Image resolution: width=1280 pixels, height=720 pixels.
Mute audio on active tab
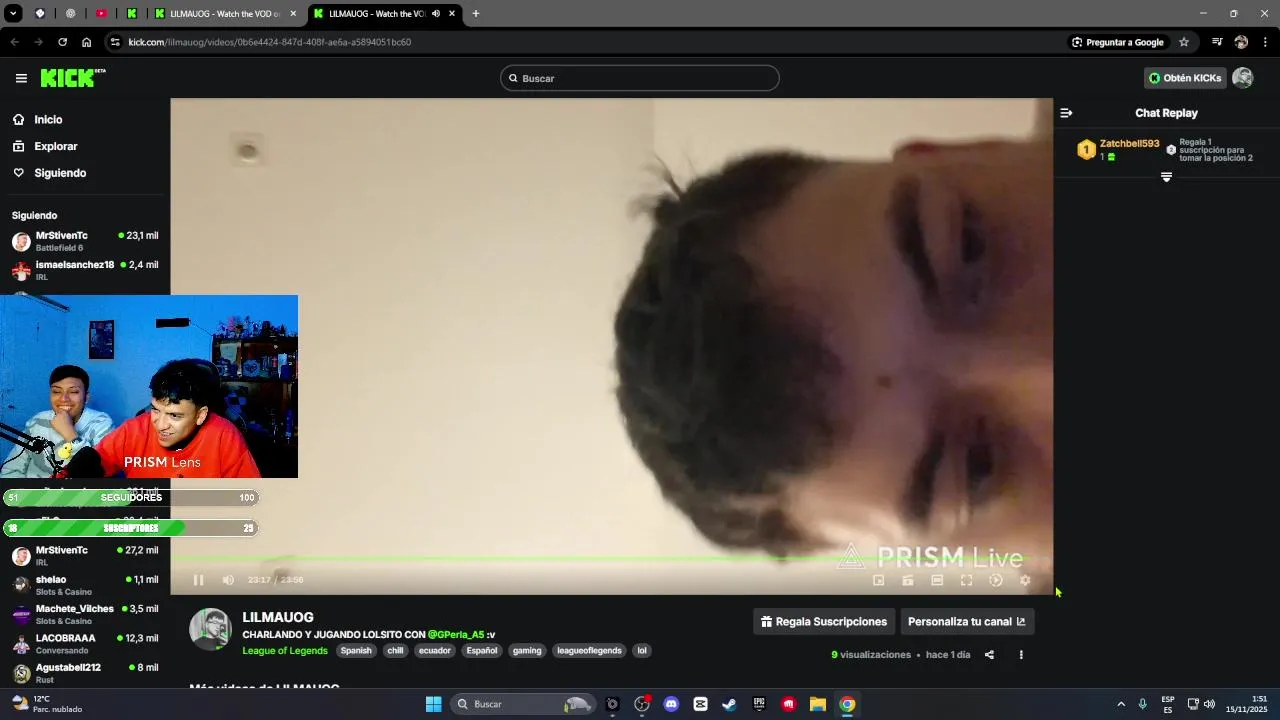(436, 14)
